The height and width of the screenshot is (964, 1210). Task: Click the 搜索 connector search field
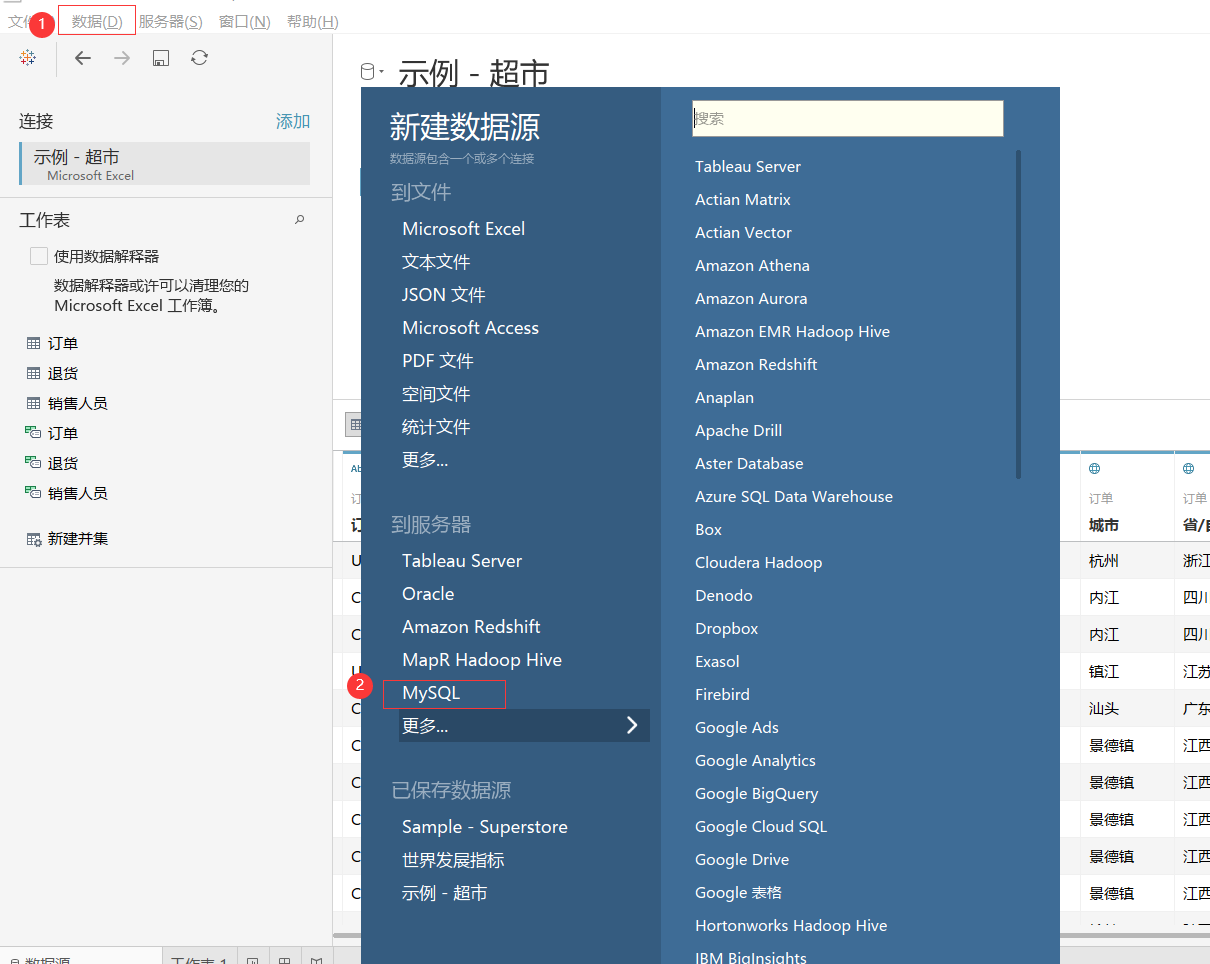click(847, 118)
